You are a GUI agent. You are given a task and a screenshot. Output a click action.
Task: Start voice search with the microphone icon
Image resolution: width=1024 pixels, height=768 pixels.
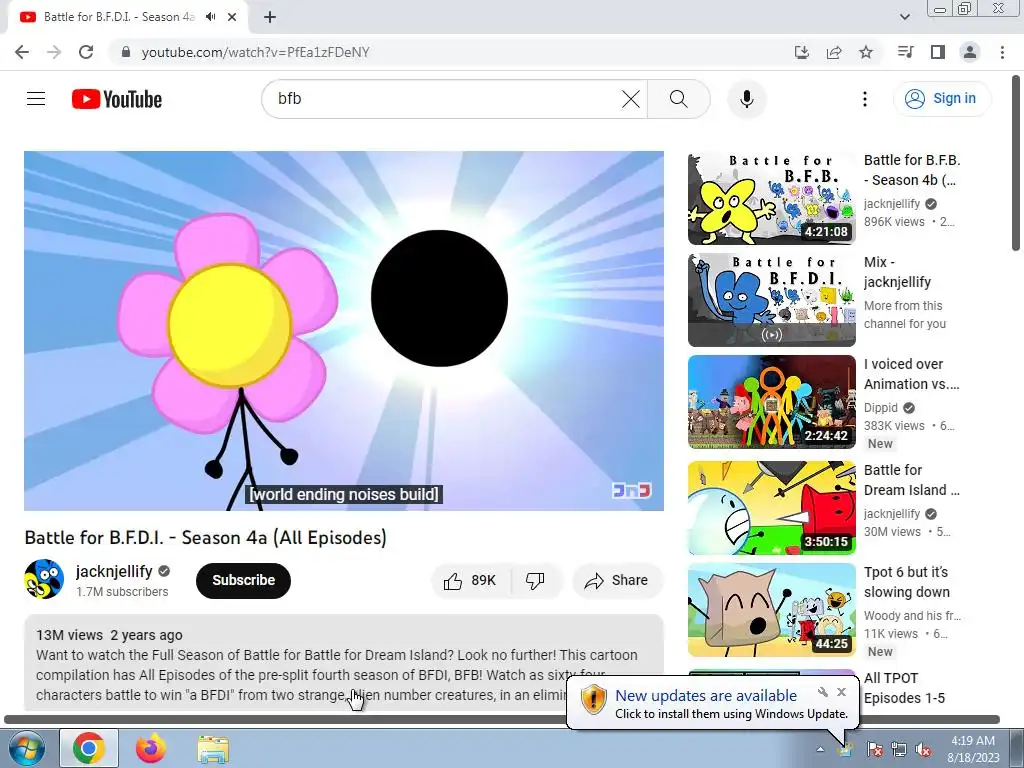coord(746,99)
